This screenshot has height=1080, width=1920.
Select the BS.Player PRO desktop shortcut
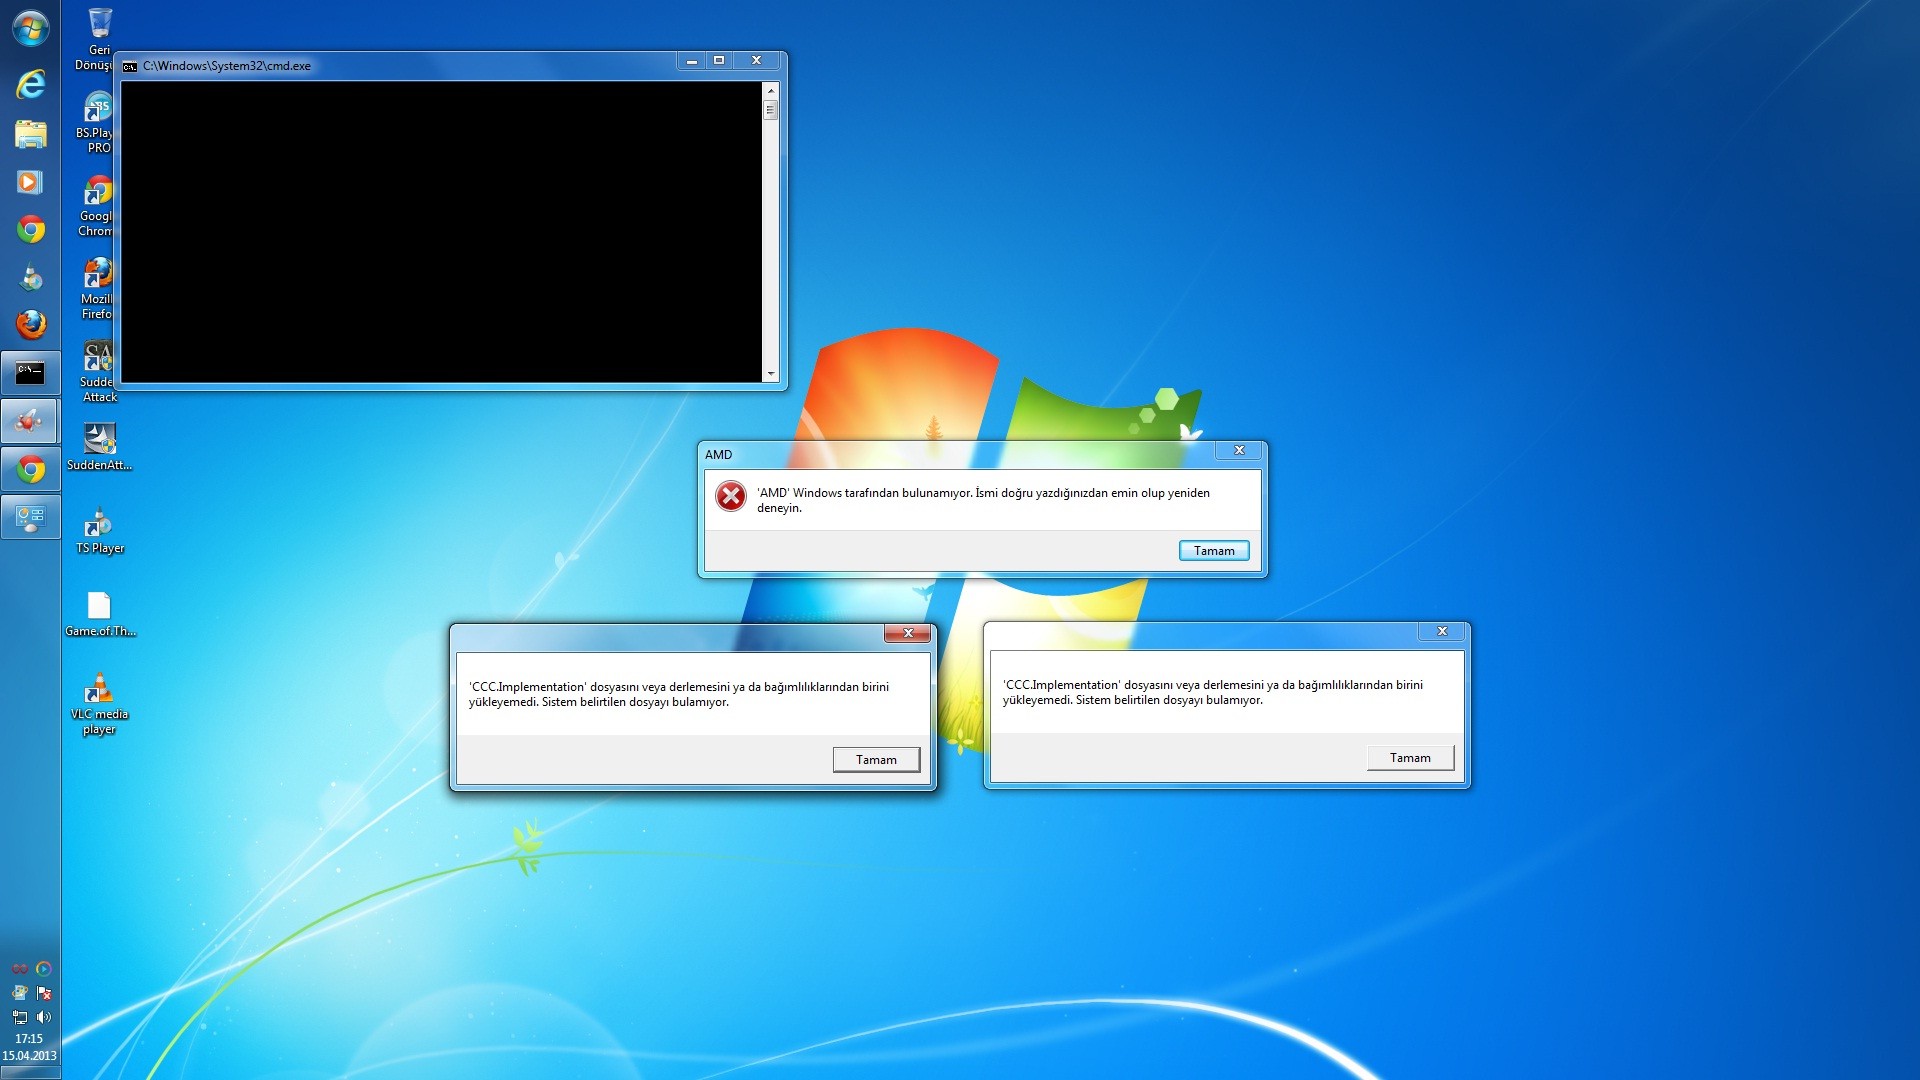coord(98,122)
